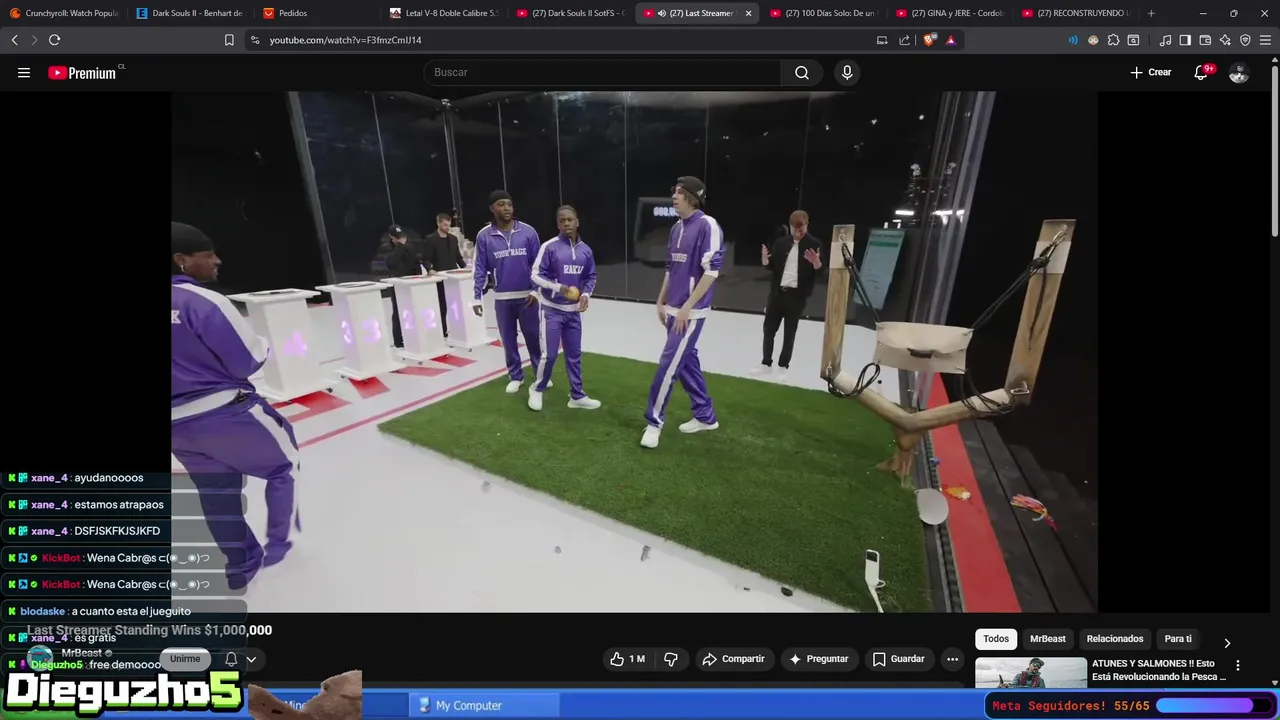Click the video title Last Streamer Standing
1280x720 pixels.
(149, 630)
